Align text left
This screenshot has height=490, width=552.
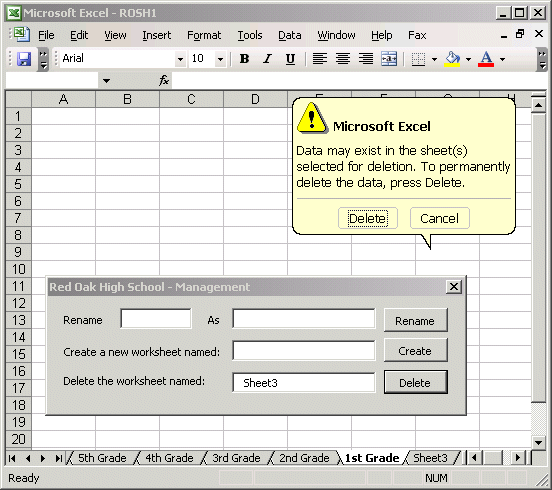(320, 59)
